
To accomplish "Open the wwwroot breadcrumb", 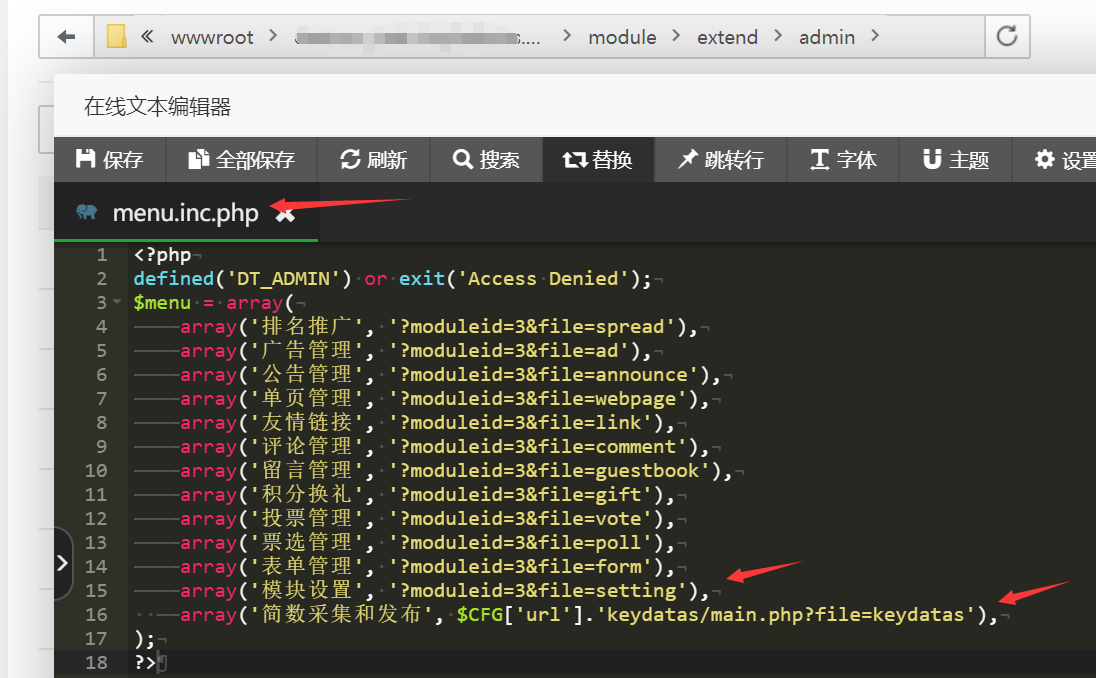I will (212, 37).
